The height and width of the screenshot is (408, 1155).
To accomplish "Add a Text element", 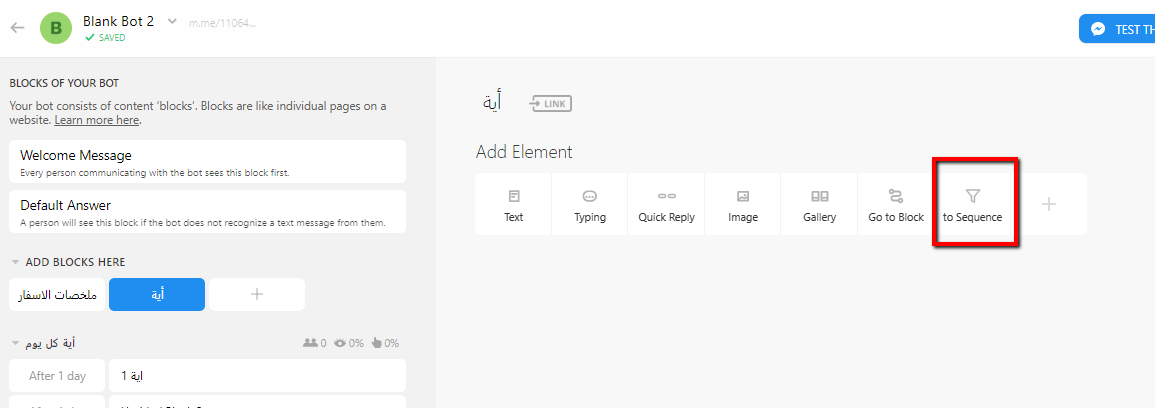I will 513,204.
